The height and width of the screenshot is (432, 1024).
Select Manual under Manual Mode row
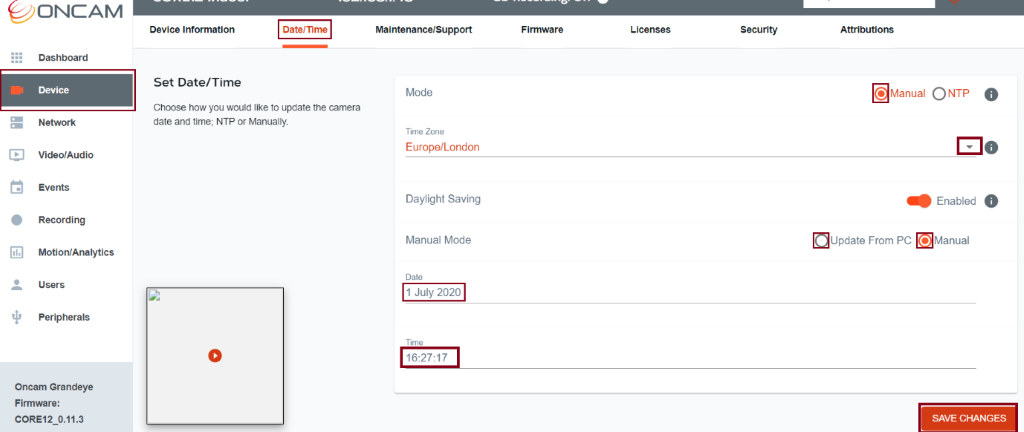925,241
